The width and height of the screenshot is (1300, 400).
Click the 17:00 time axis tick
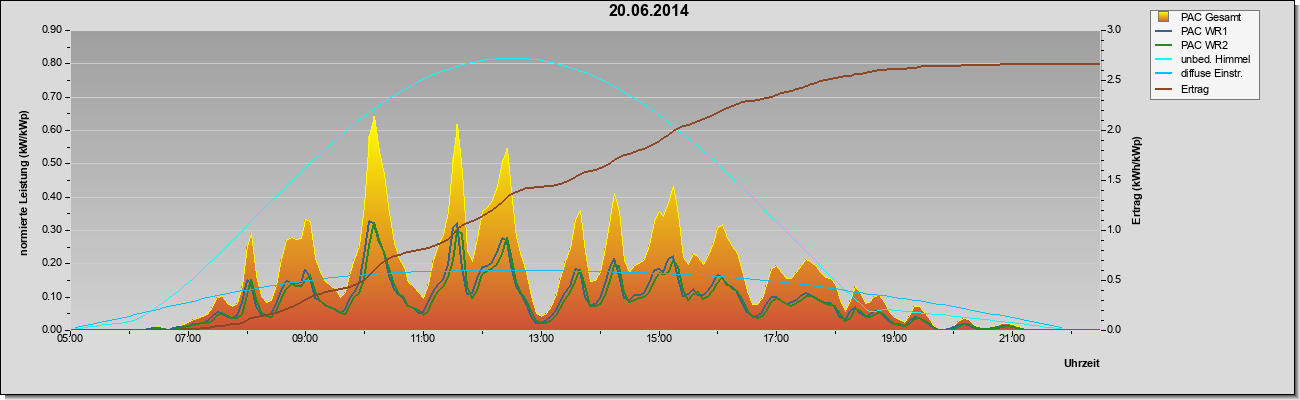click(x=776, y=339)
